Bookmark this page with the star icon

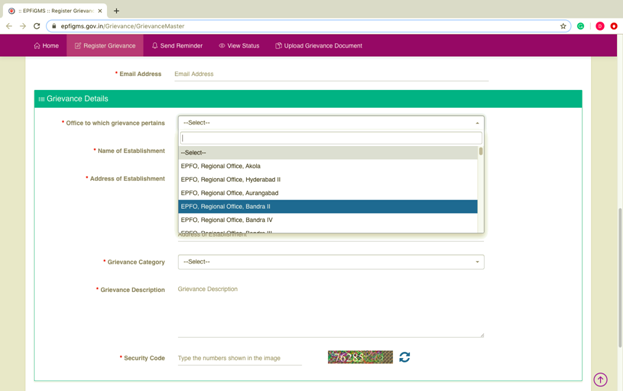(563, 26)
